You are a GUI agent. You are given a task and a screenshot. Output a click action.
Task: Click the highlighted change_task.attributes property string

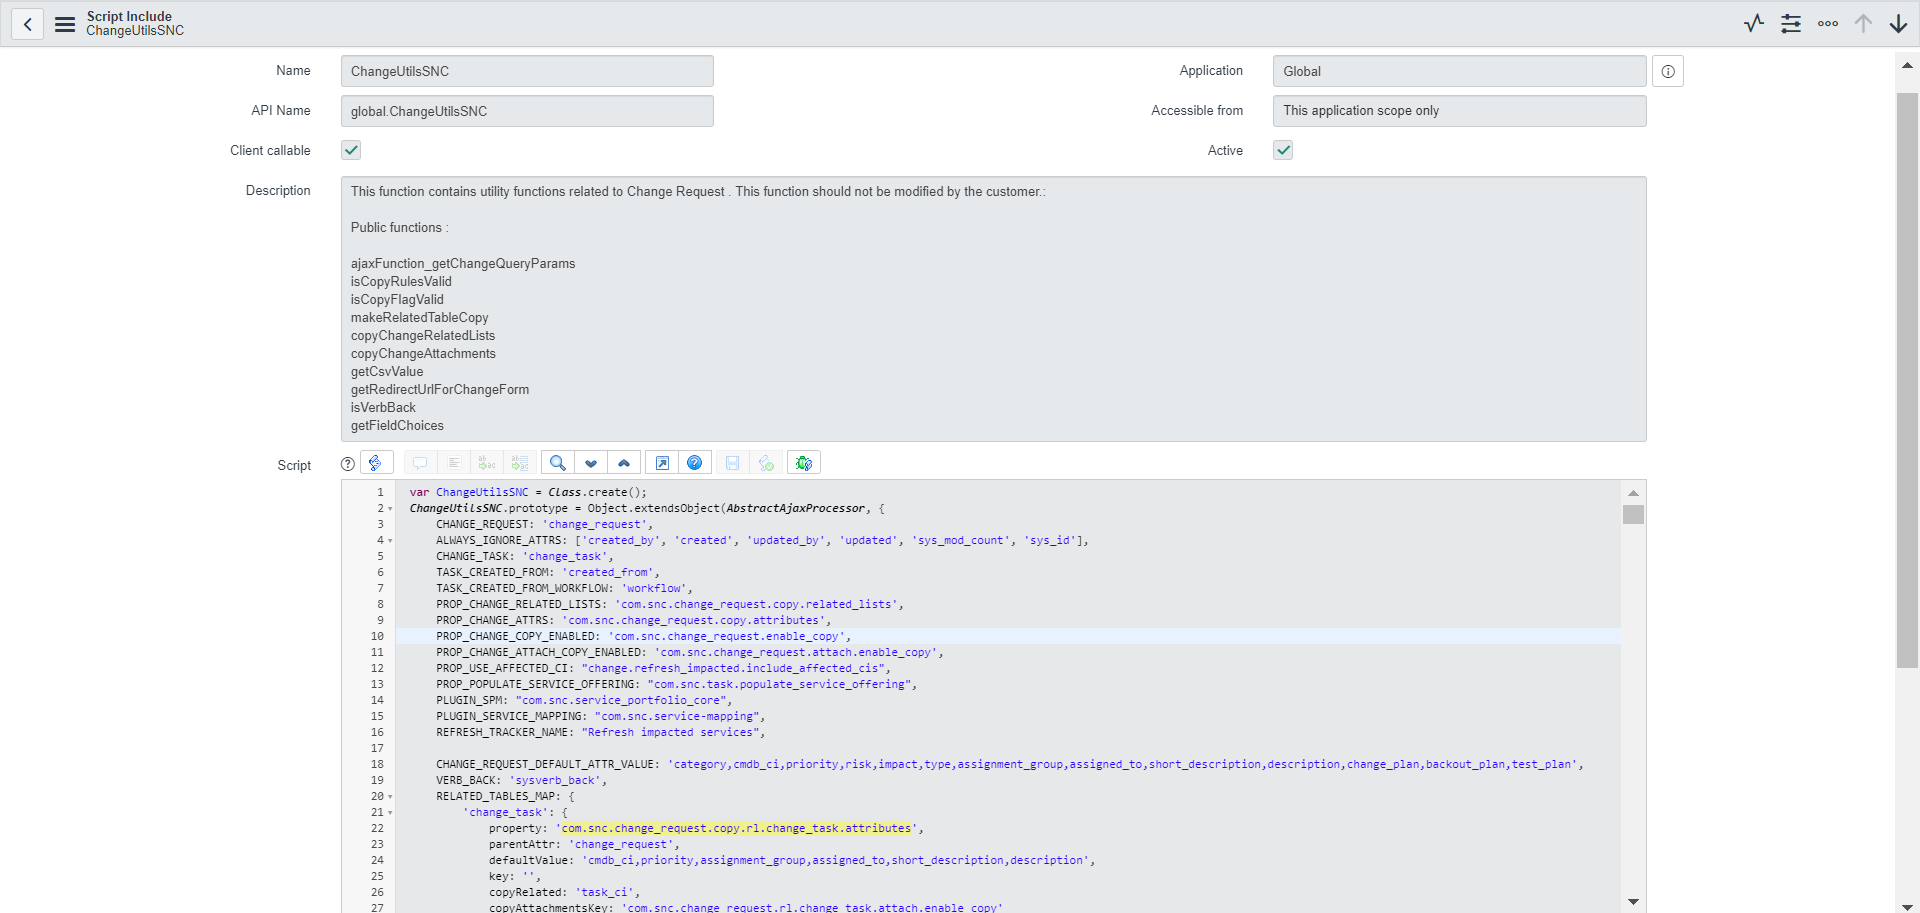(737, 829)
